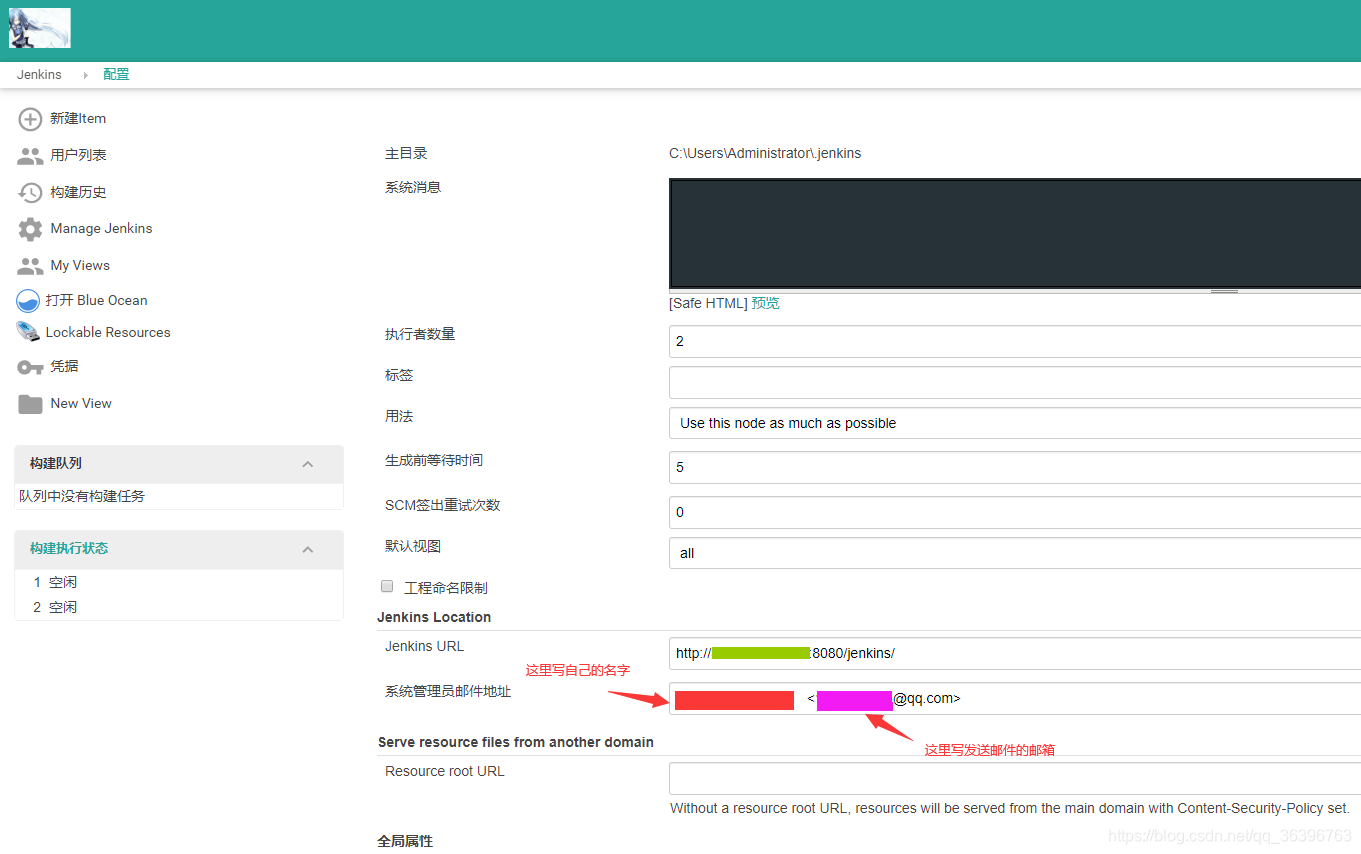1361x854 pixels.
Task: Open the 构建历史 link
Action: pos(78,192)
